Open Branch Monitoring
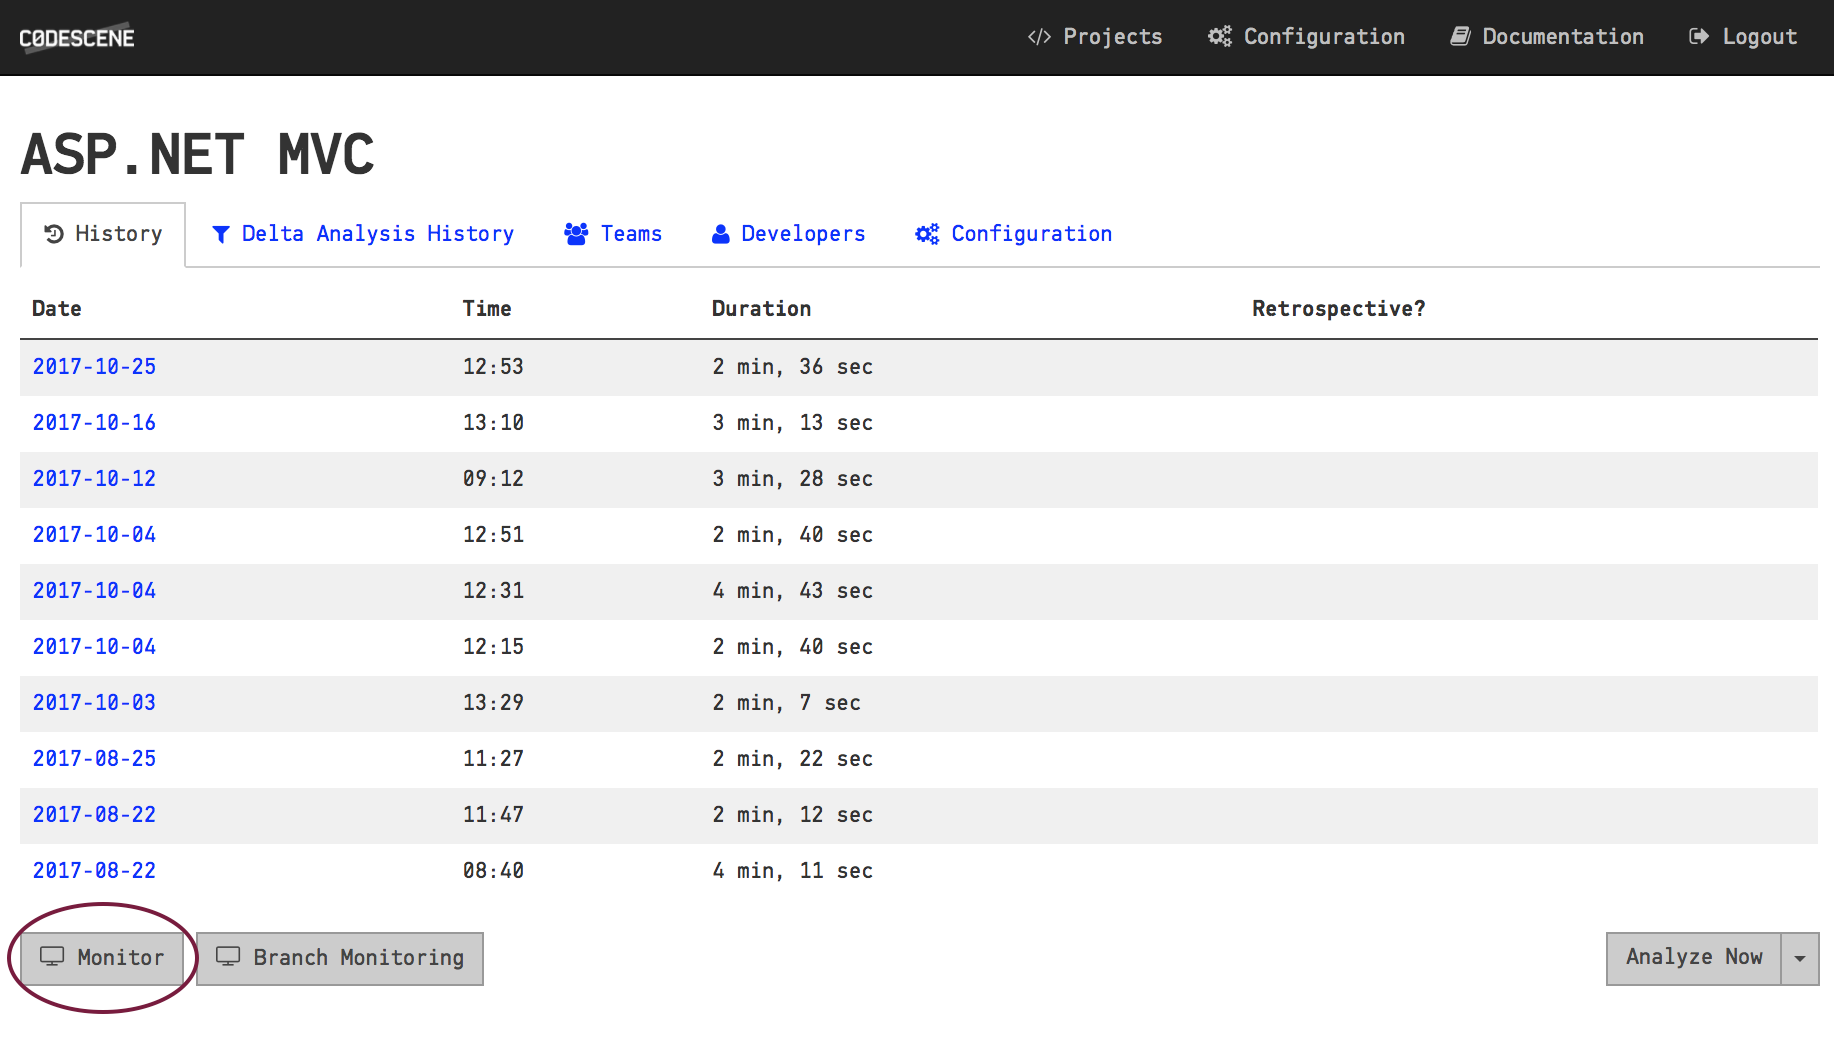This screenshot has width=1834, height=1038. 340,958
